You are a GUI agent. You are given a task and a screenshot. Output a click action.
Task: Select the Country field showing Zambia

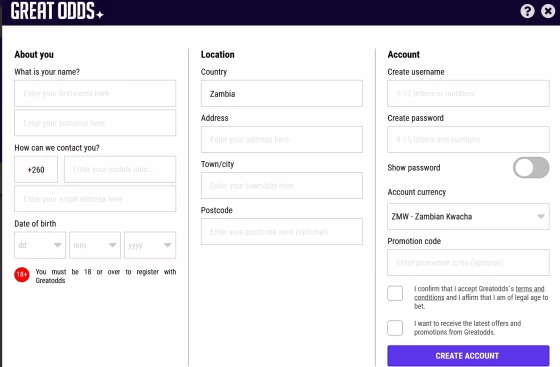pyautogui.click(x=282, y=93)
